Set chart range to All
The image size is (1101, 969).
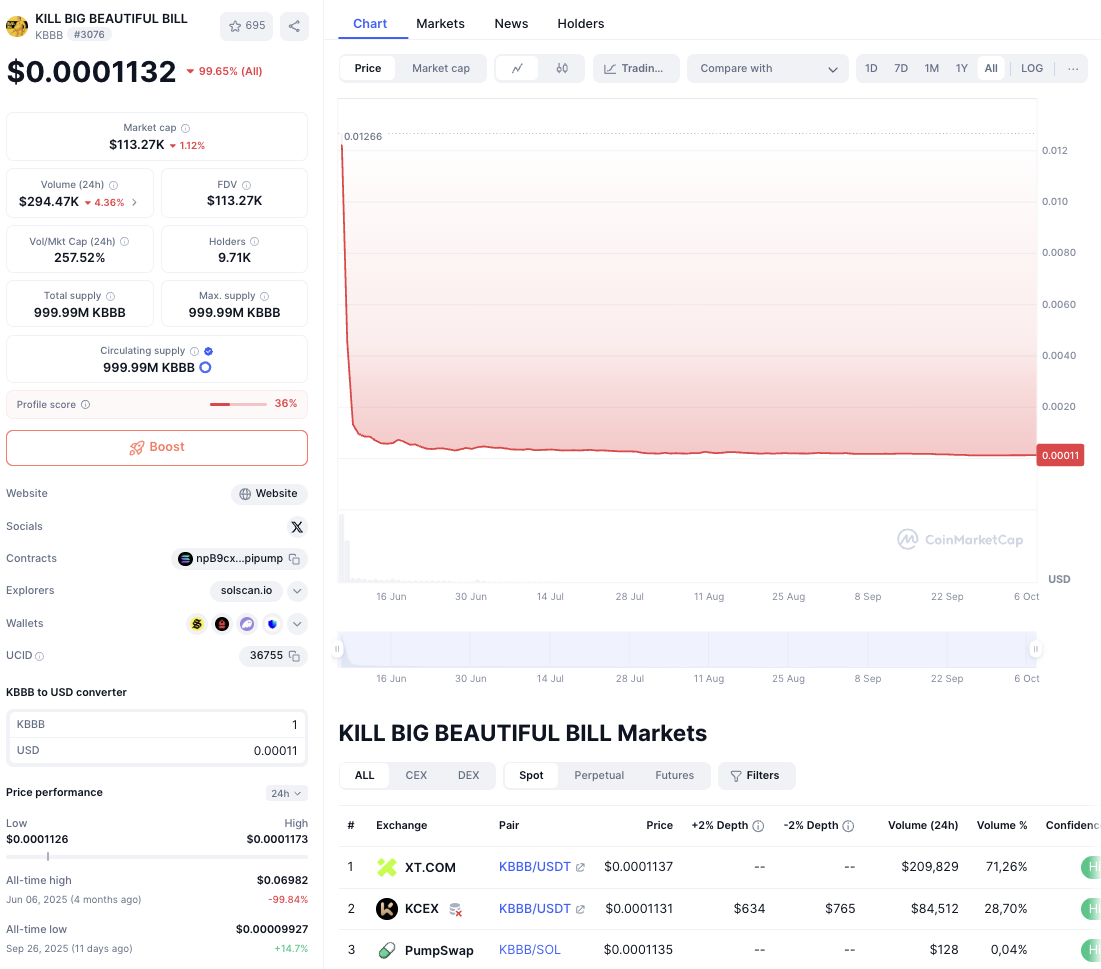(991, 68)
